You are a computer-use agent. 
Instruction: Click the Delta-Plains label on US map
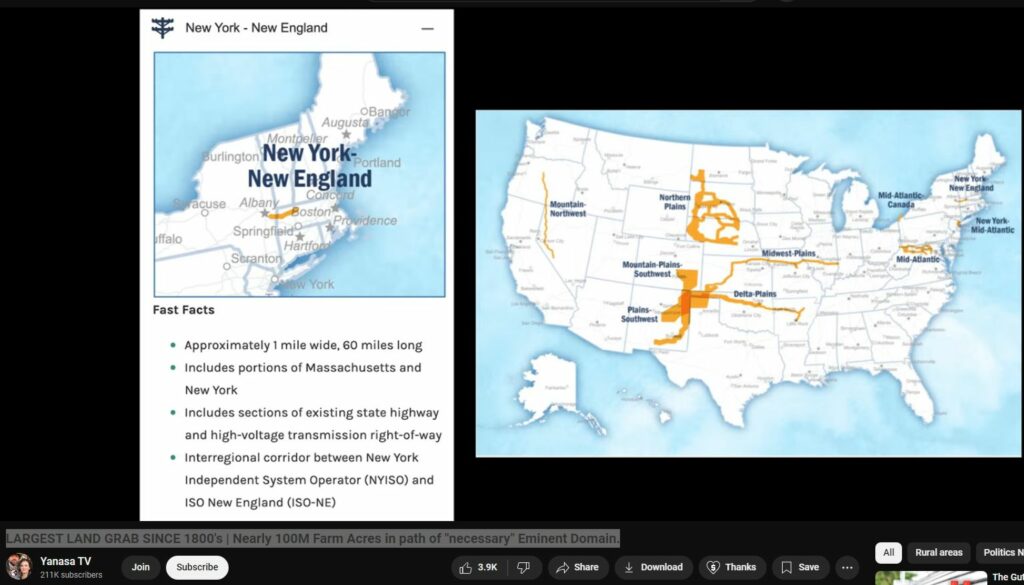click(x=755, y=294)
